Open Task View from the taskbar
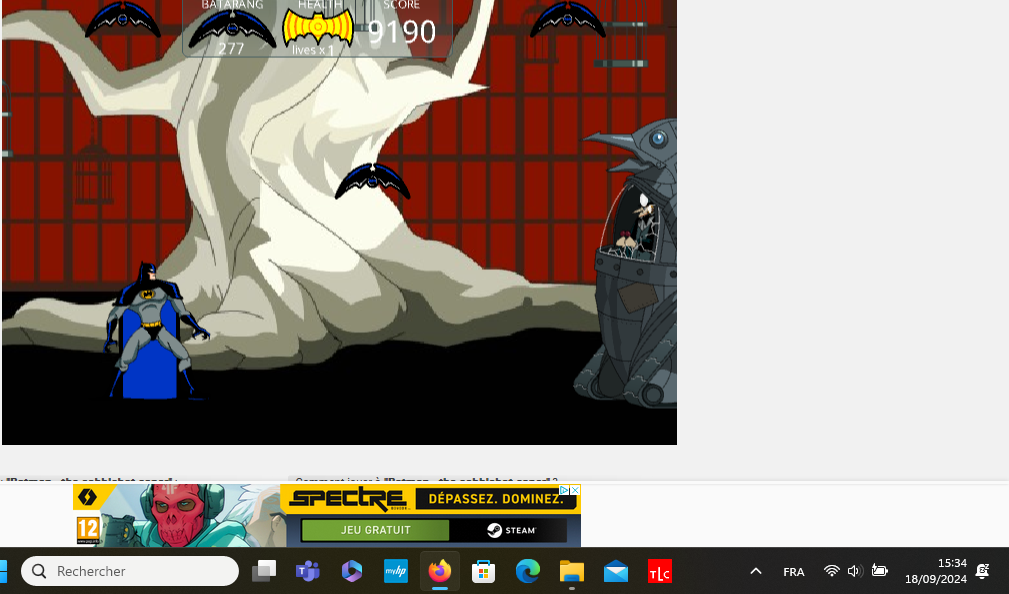Screen dimensions: 1009x594 click(x=264, y=571)
